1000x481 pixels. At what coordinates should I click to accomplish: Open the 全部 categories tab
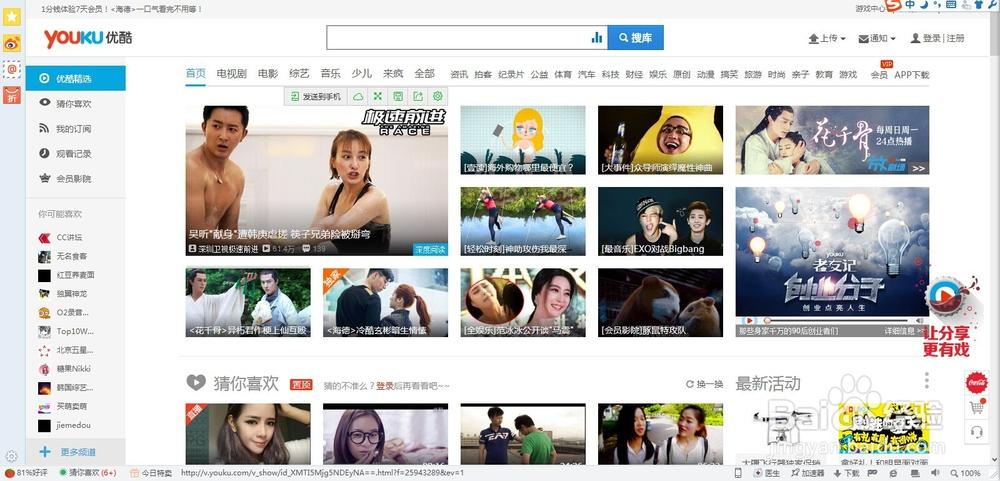424,73
